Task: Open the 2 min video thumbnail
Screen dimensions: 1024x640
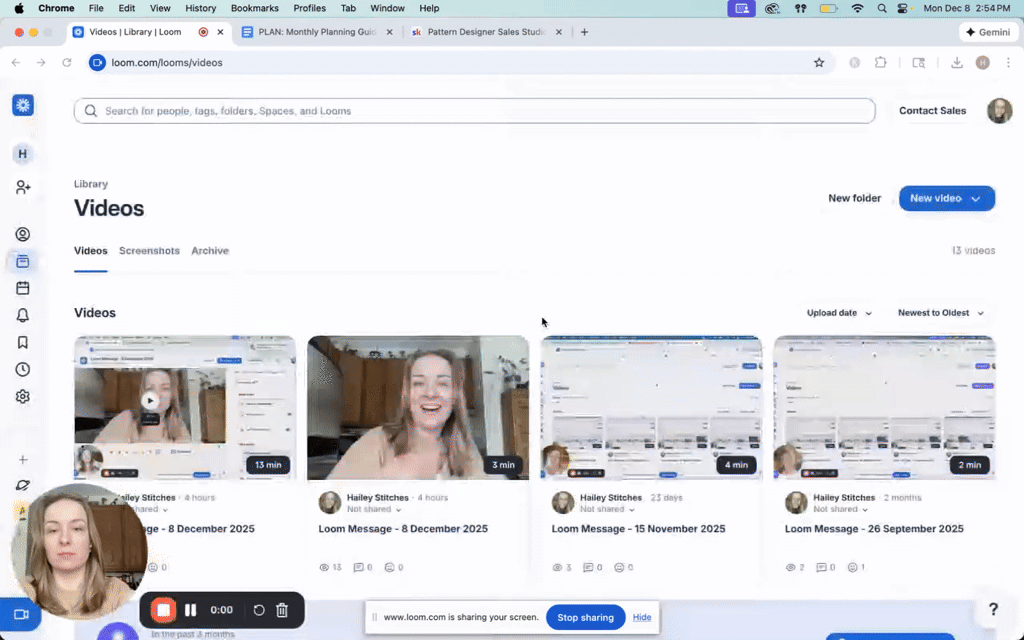Action: tap(884, 408)
